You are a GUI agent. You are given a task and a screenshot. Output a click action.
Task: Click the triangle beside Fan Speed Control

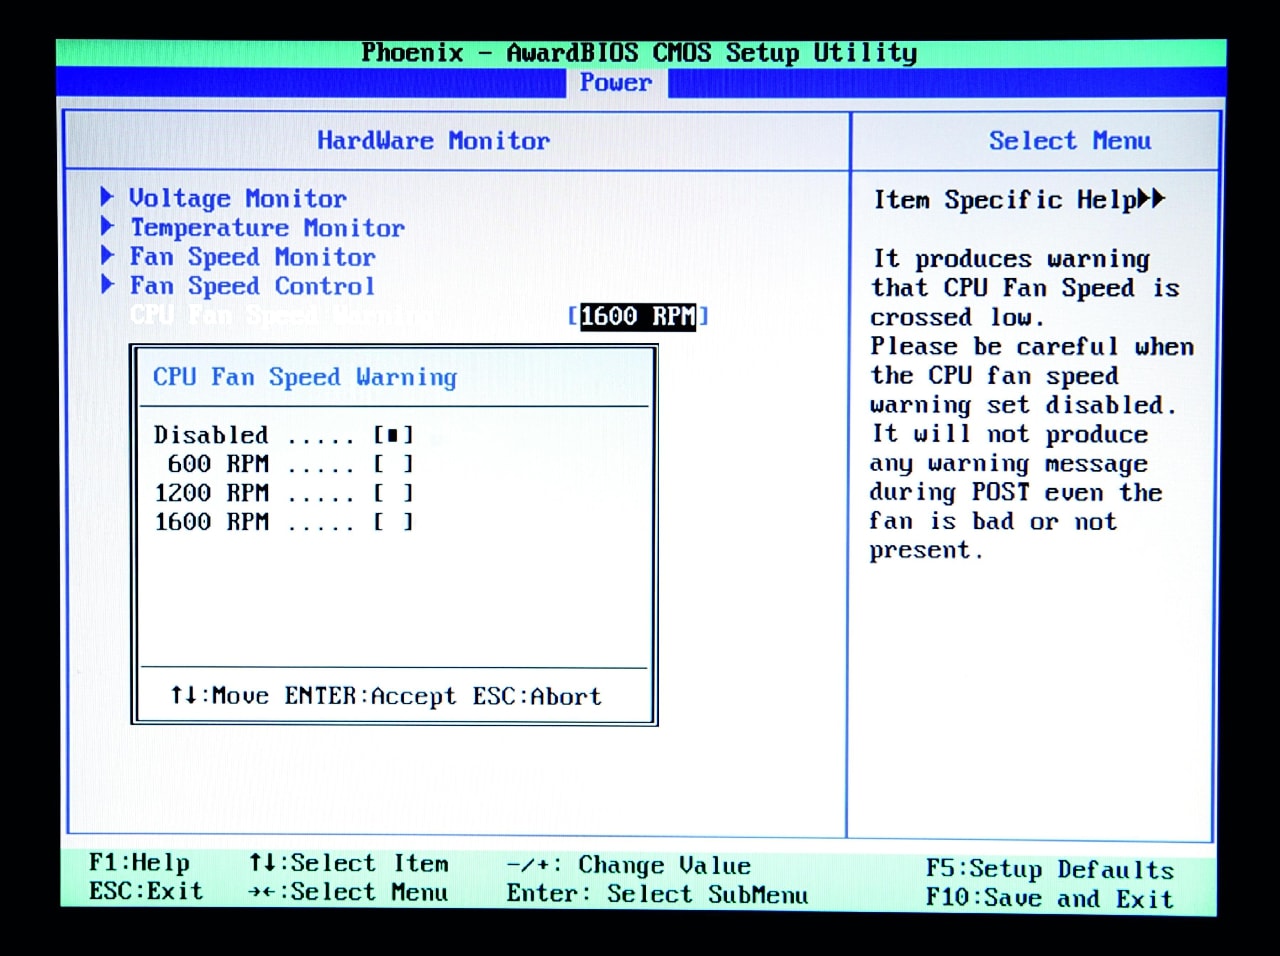click(107, 284)
